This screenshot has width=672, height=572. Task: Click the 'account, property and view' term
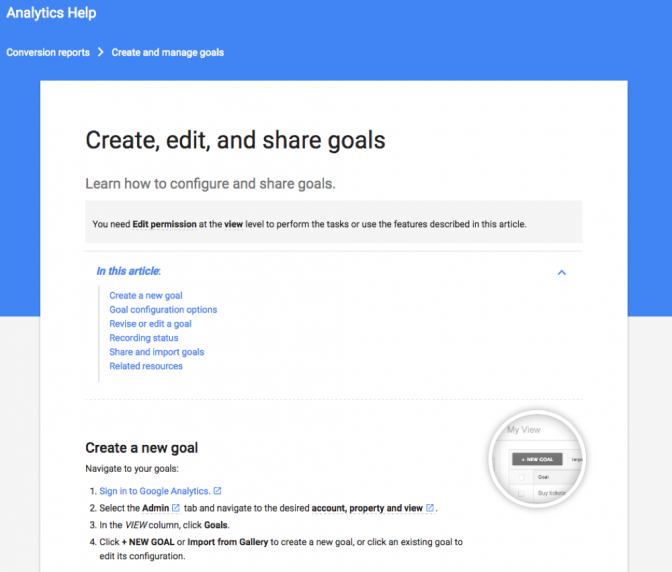coord(367,508)
